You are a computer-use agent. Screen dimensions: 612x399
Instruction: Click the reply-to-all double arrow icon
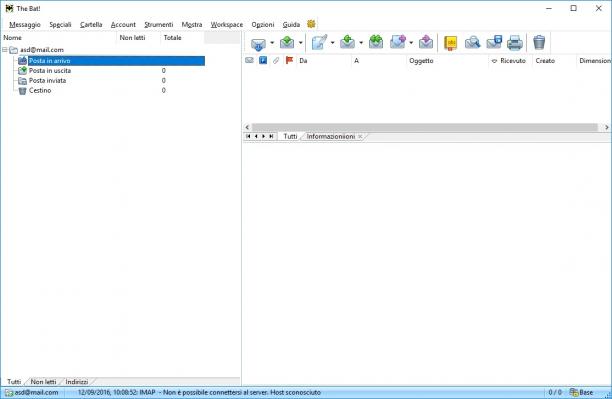(376, 42)
